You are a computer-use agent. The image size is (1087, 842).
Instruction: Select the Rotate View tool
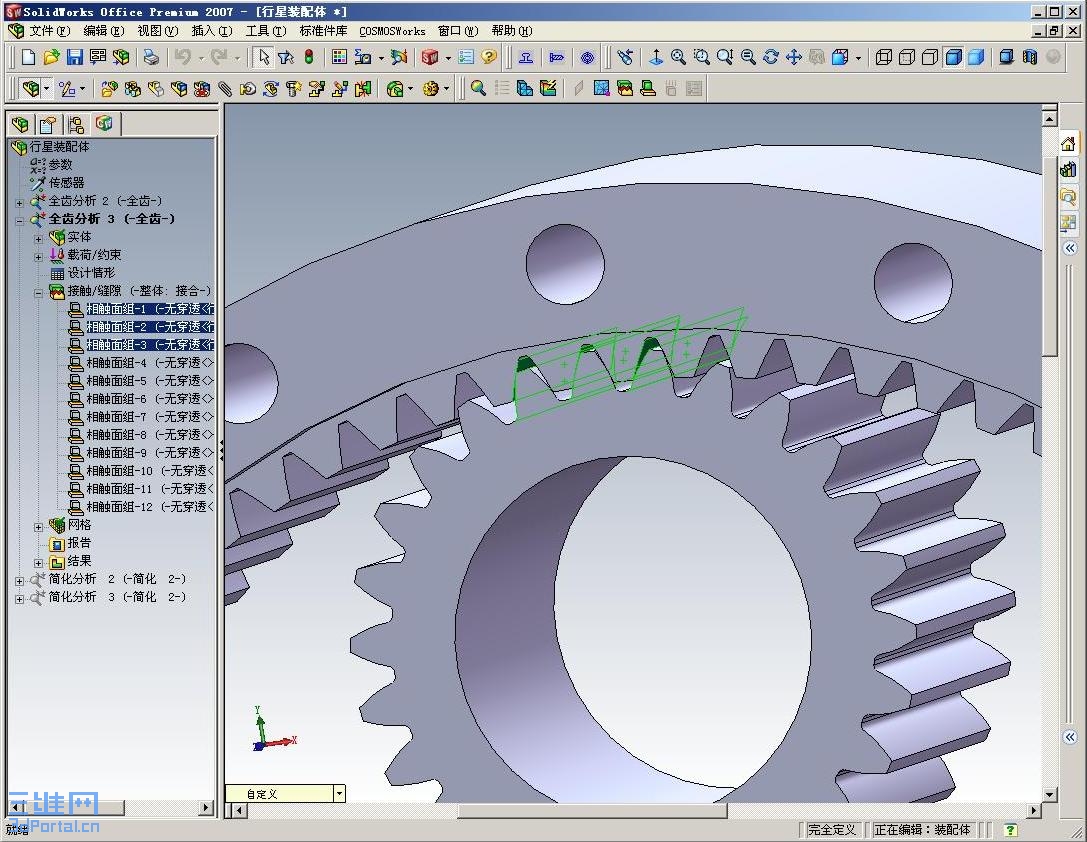click(x=771, y=57)
